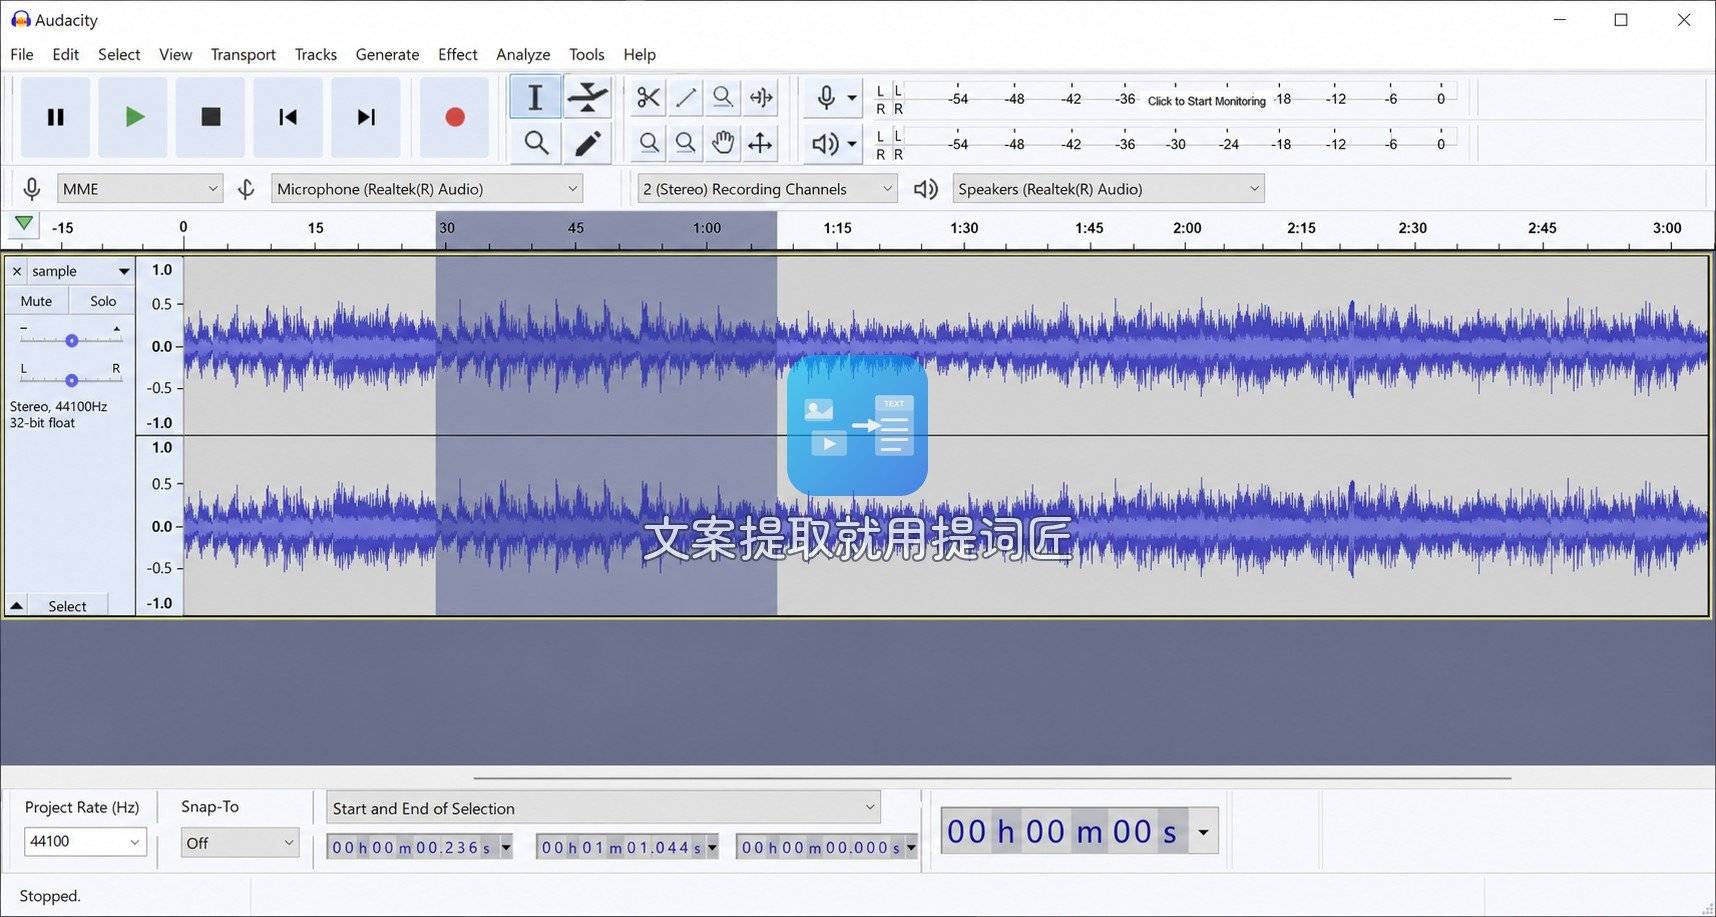Open the Tools menu

pyautogui.click(x=587, y=54)
